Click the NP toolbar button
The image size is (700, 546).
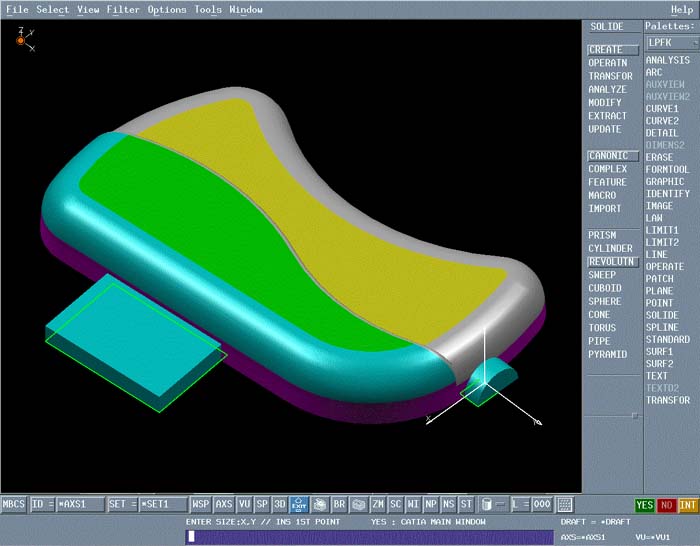[431, 505]
